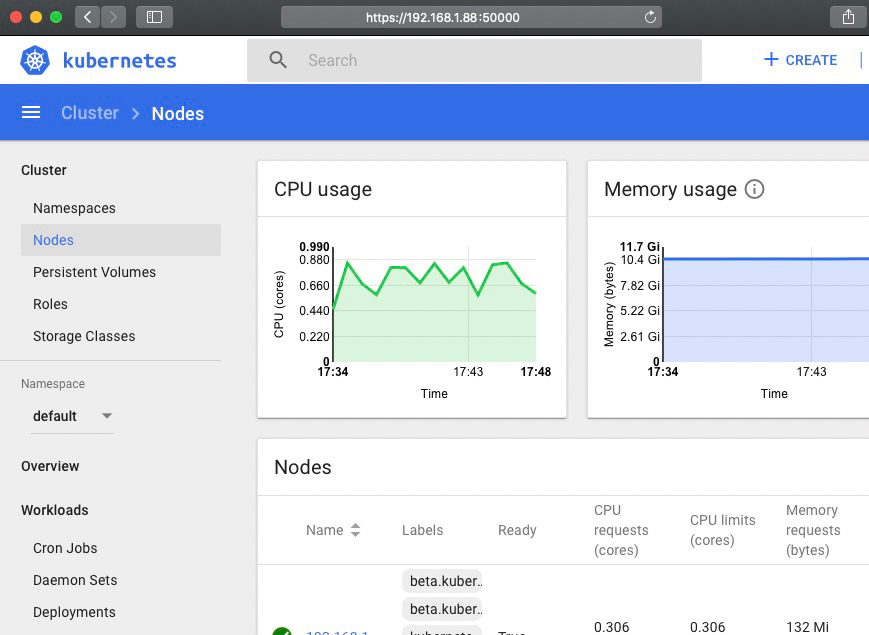869x635 pixels.
Task: Click the 17:48 time label on CPU chart
Action: coord(535,372)
